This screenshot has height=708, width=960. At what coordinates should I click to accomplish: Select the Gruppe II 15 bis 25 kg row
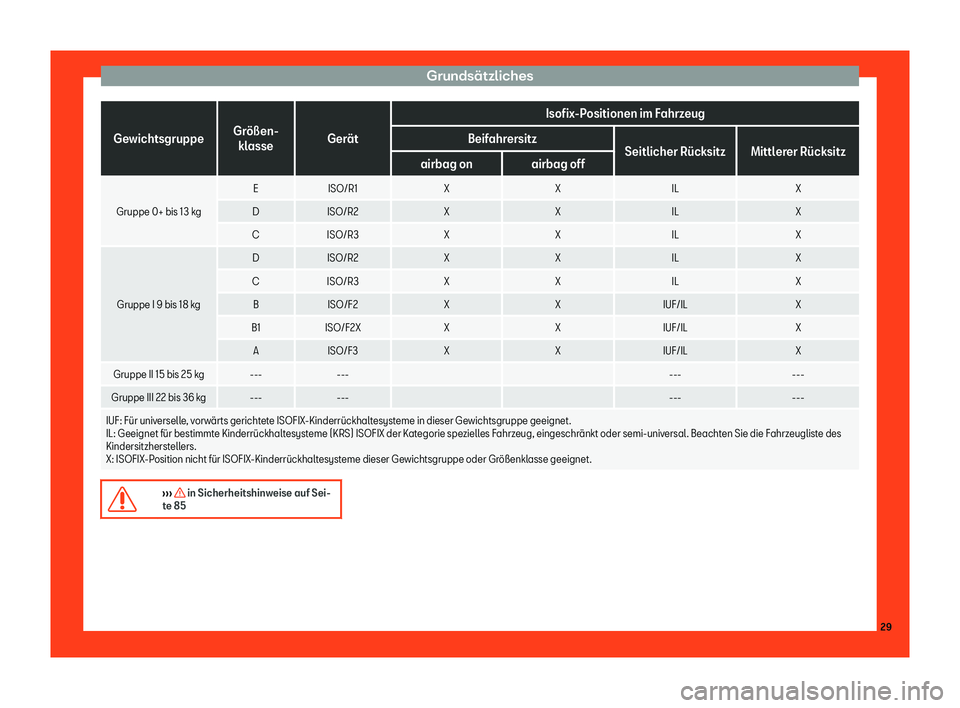(479, 374)
